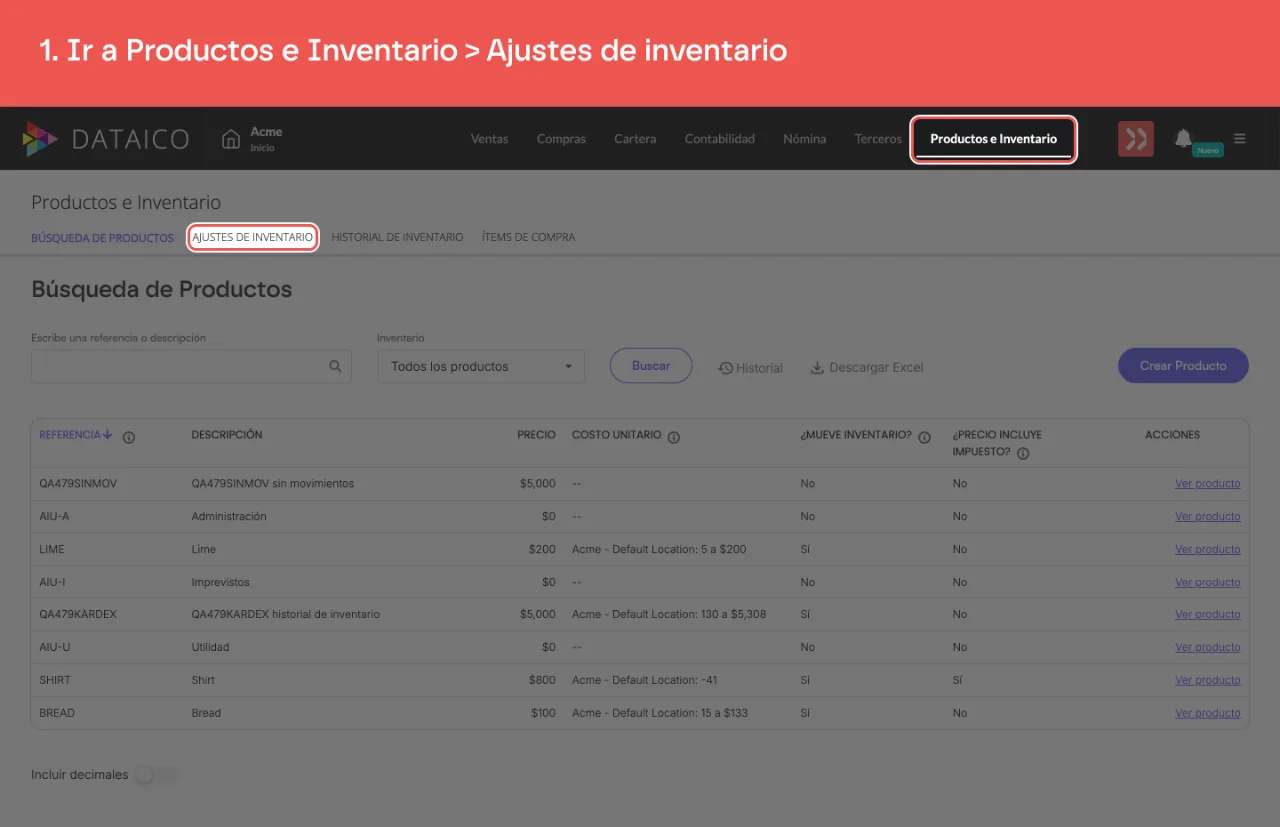Click the 'Utilidad' description cell
1280x827 pixels.
[x=210, y=647]
